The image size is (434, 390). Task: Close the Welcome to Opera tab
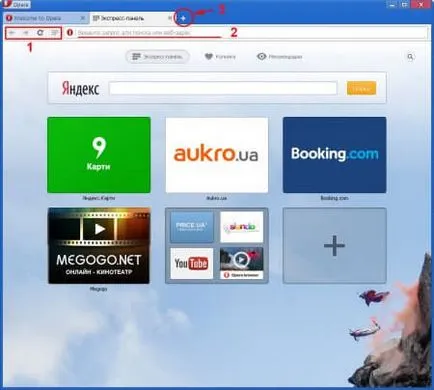(83, 18)
